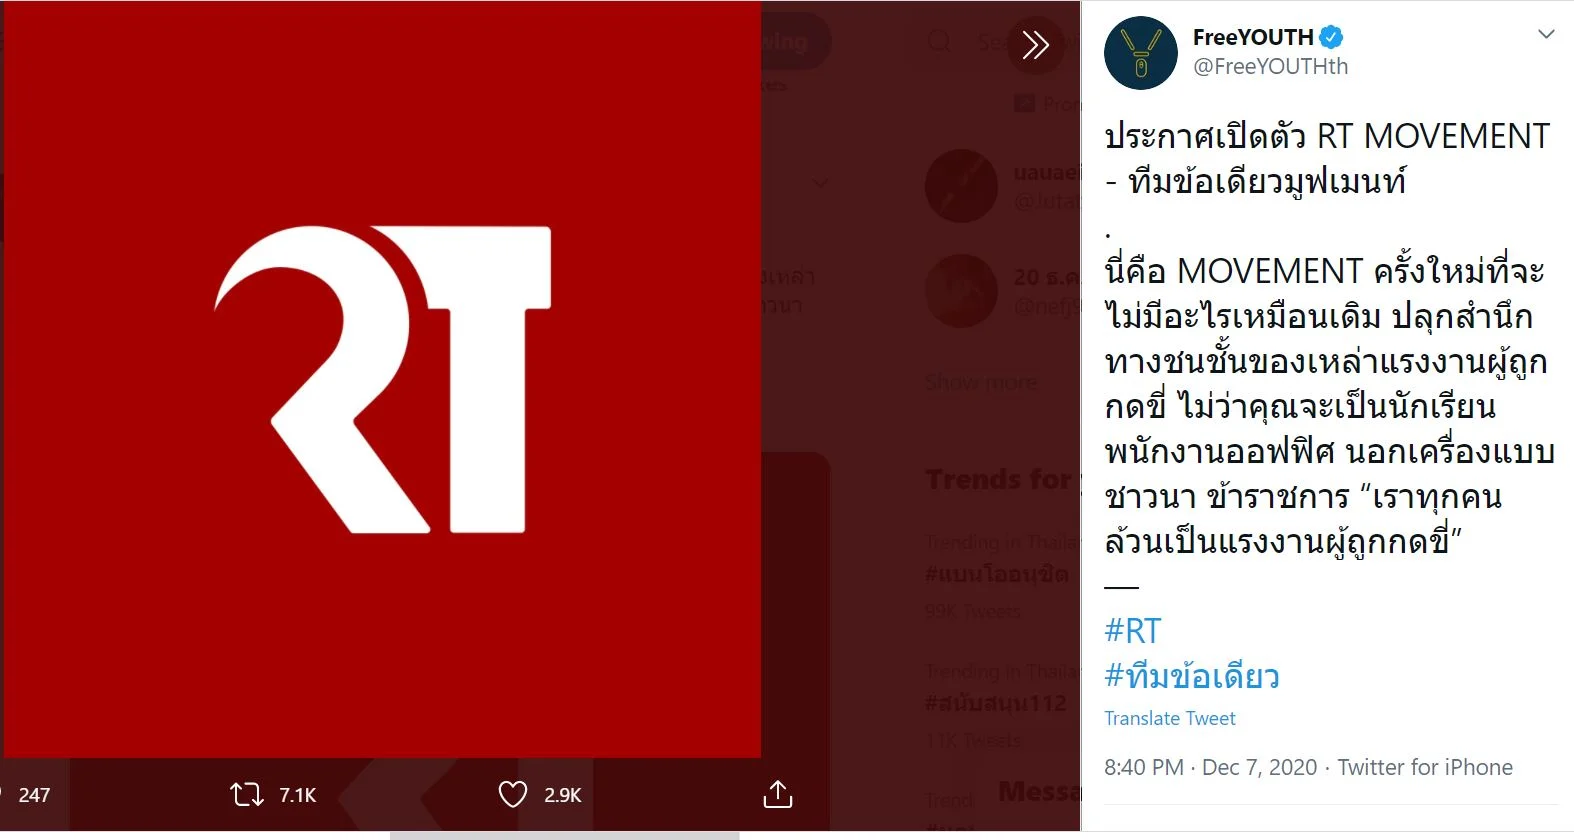The image size is (1574, 840).
Task: Click dimmed Show more link
Action: coord(981,382)
